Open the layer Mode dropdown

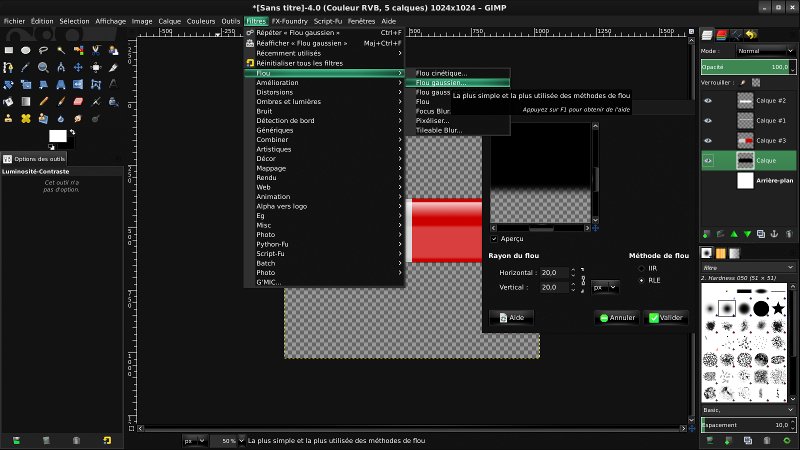tap(765, 51)
